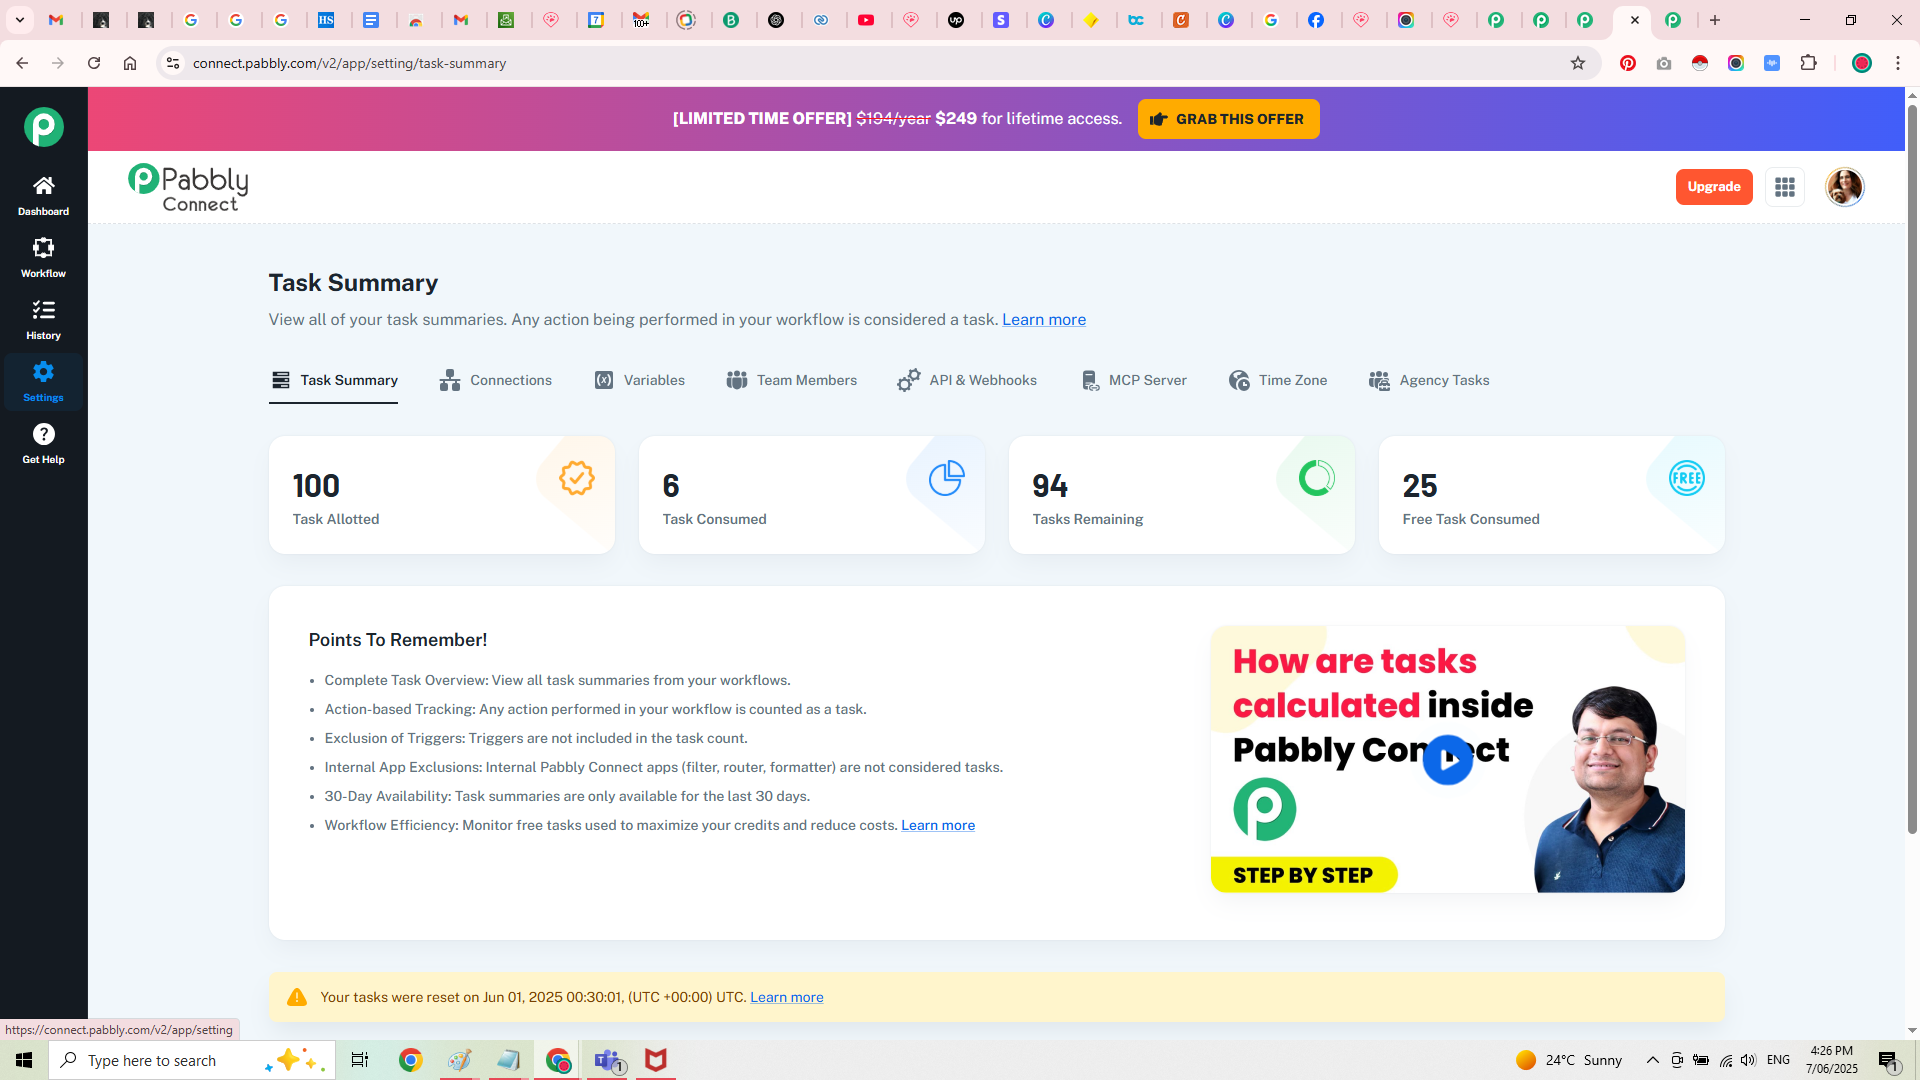Switch to the API & Webhooks tab
This screenshot has height=1080, width=1920.
[x=967, y=380]
